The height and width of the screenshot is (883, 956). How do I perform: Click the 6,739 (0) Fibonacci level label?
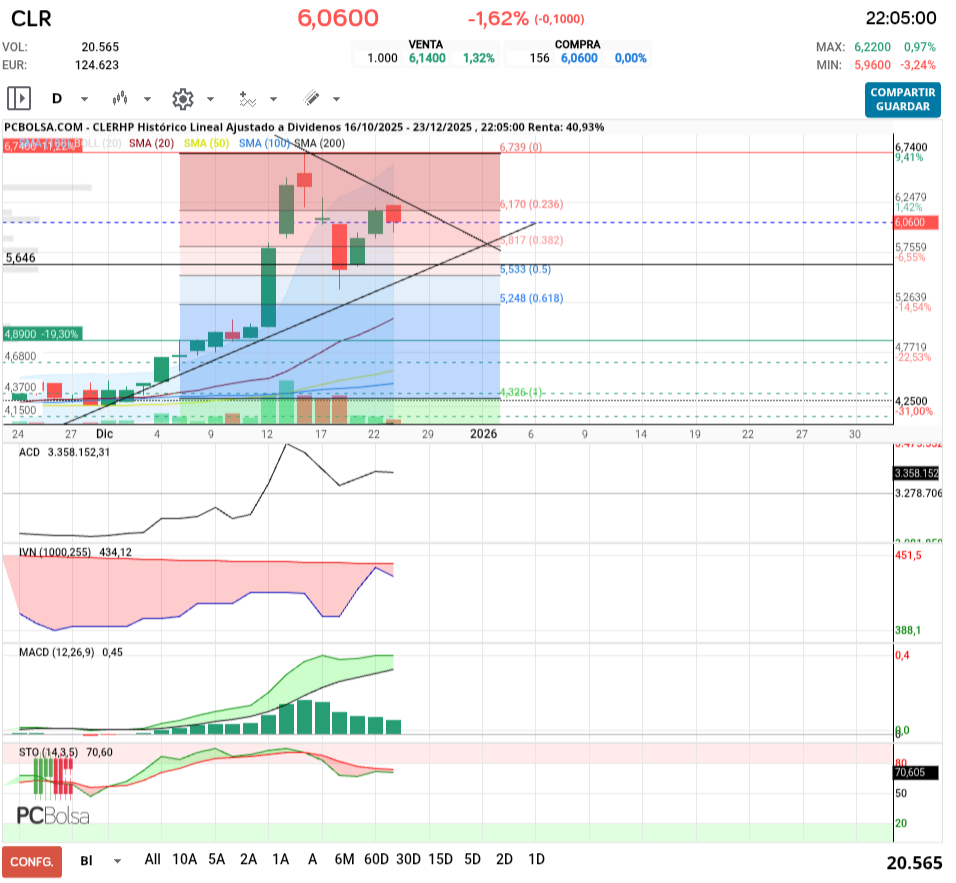pos(521,147)
